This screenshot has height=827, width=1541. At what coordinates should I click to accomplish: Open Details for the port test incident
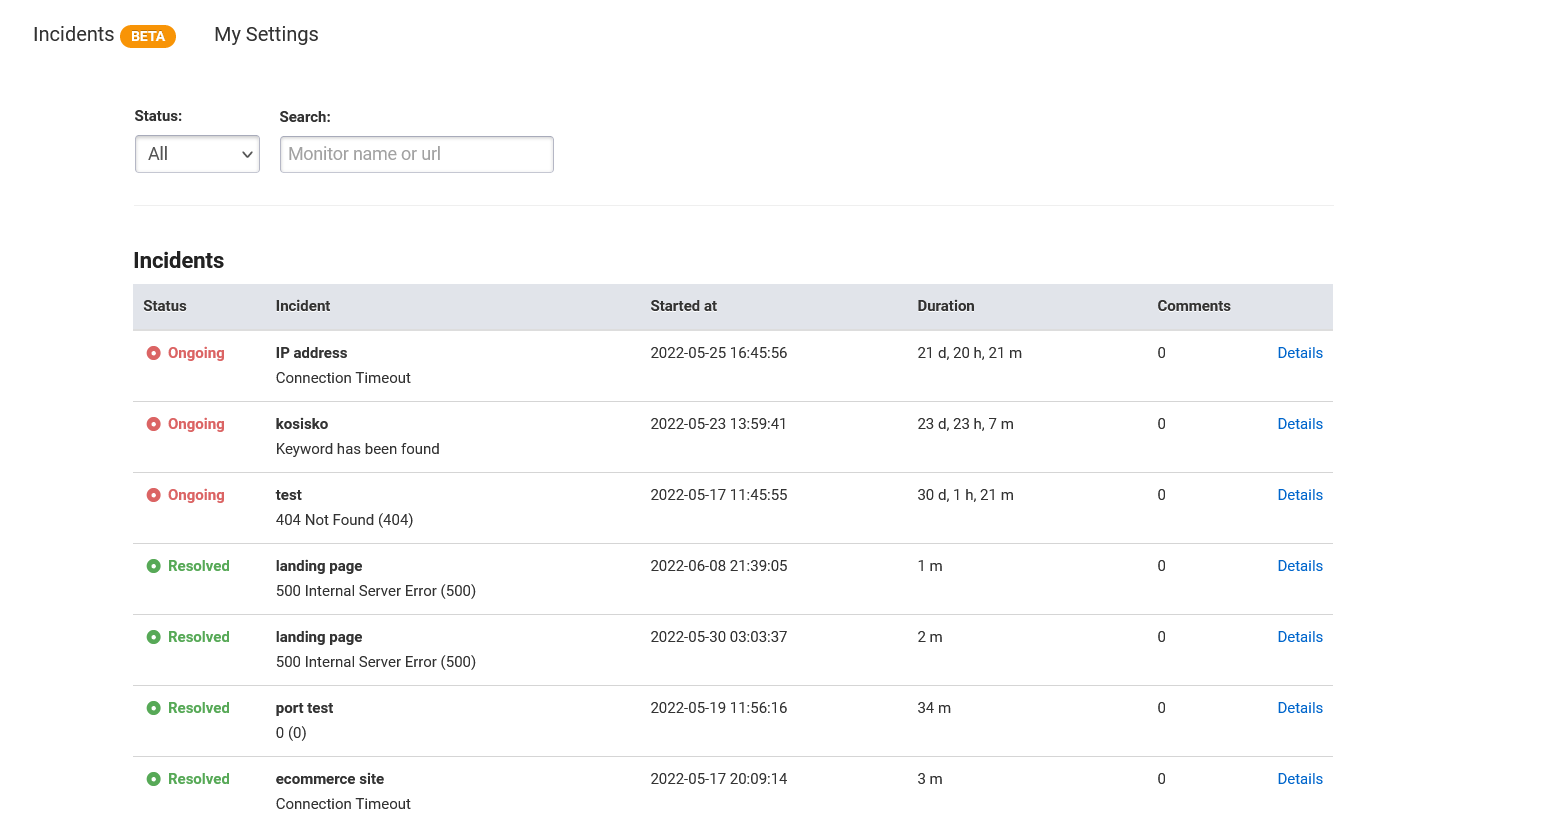click(1300, 708)
